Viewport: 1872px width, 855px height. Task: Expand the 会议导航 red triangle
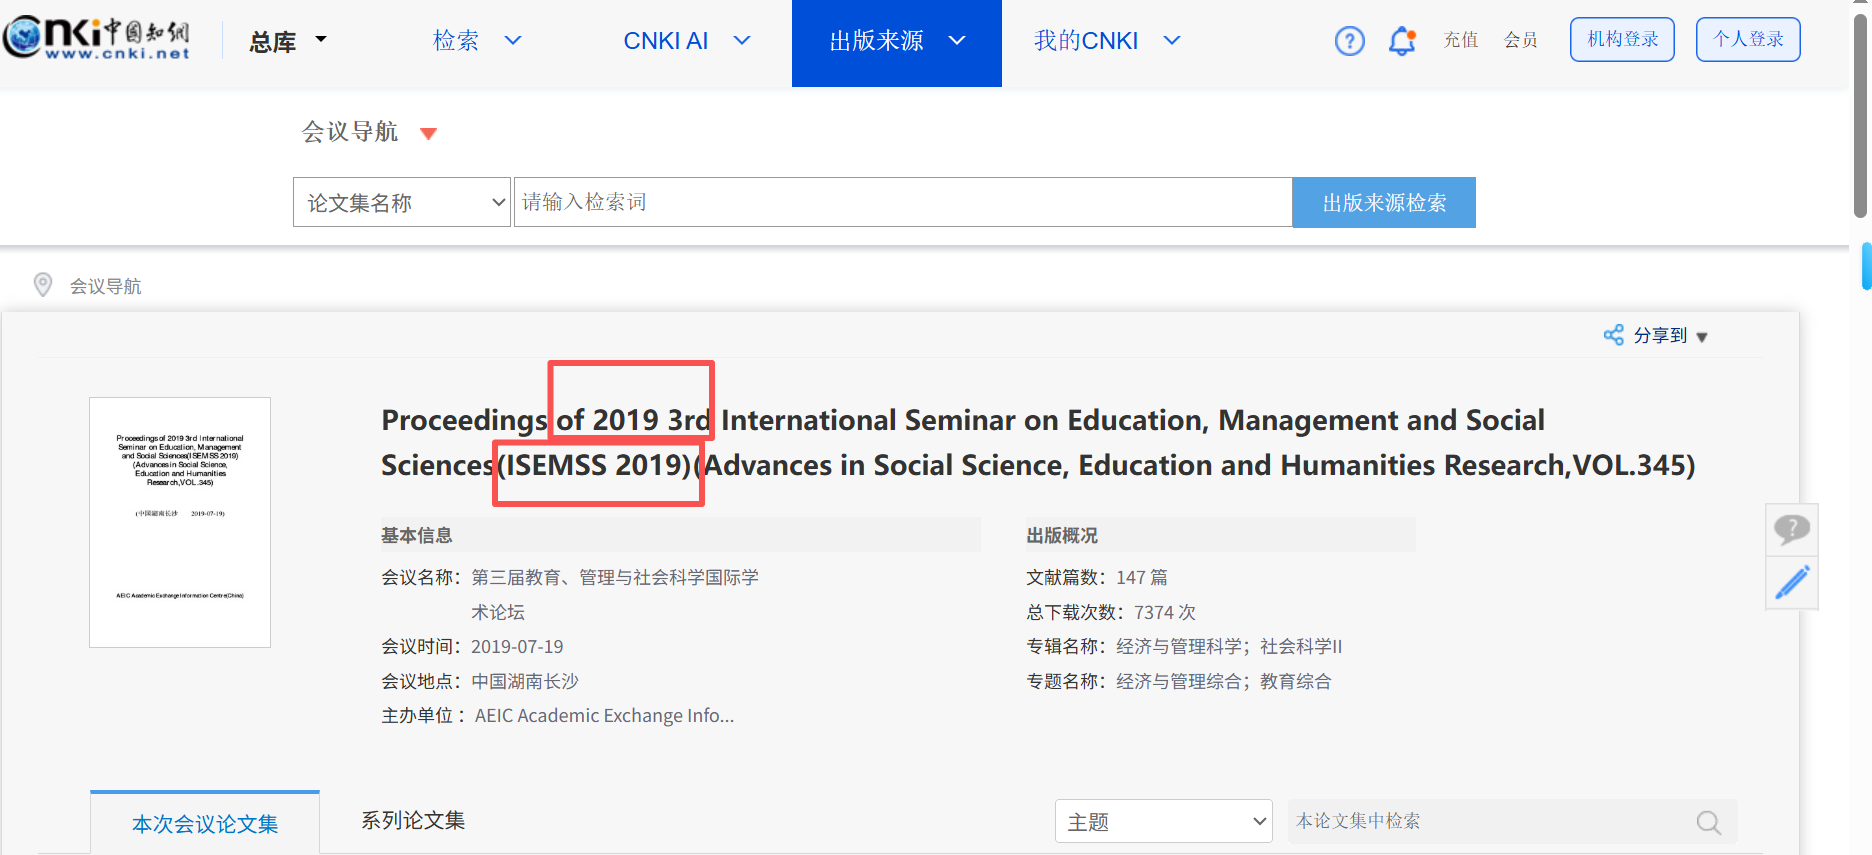coord(428,134)
